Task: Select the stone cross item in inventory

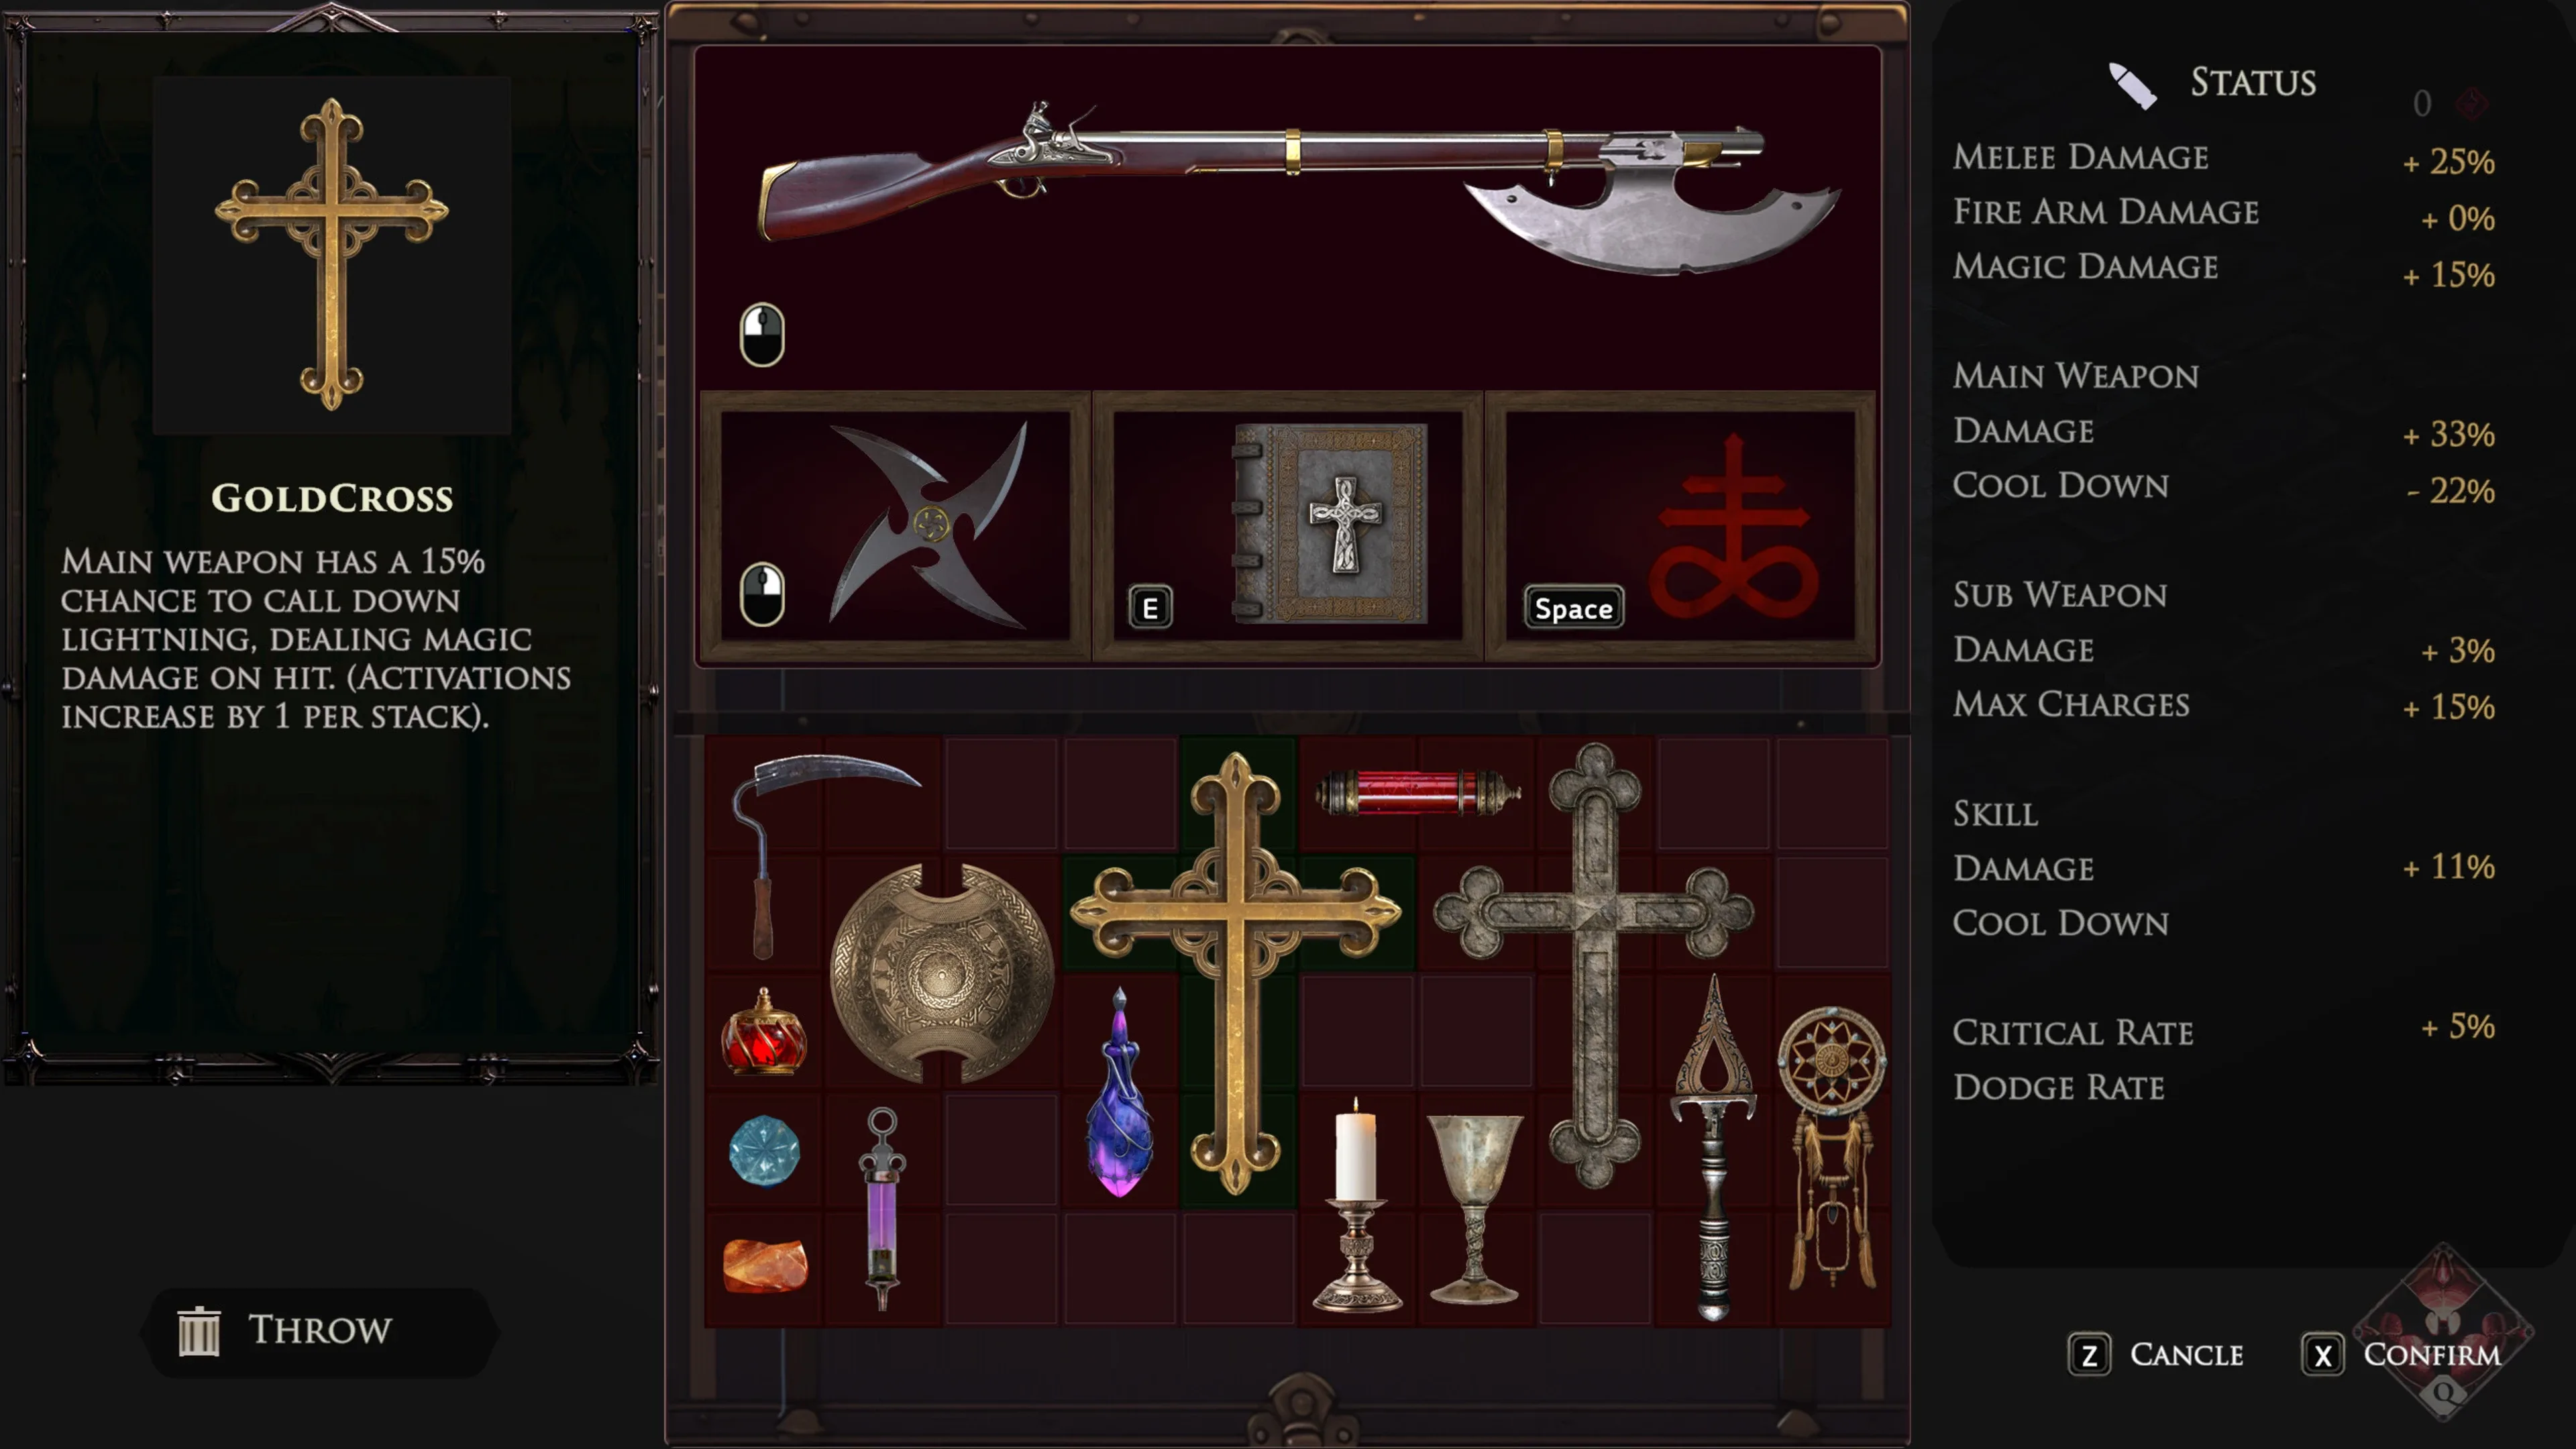Action: tap(1593, 966)
